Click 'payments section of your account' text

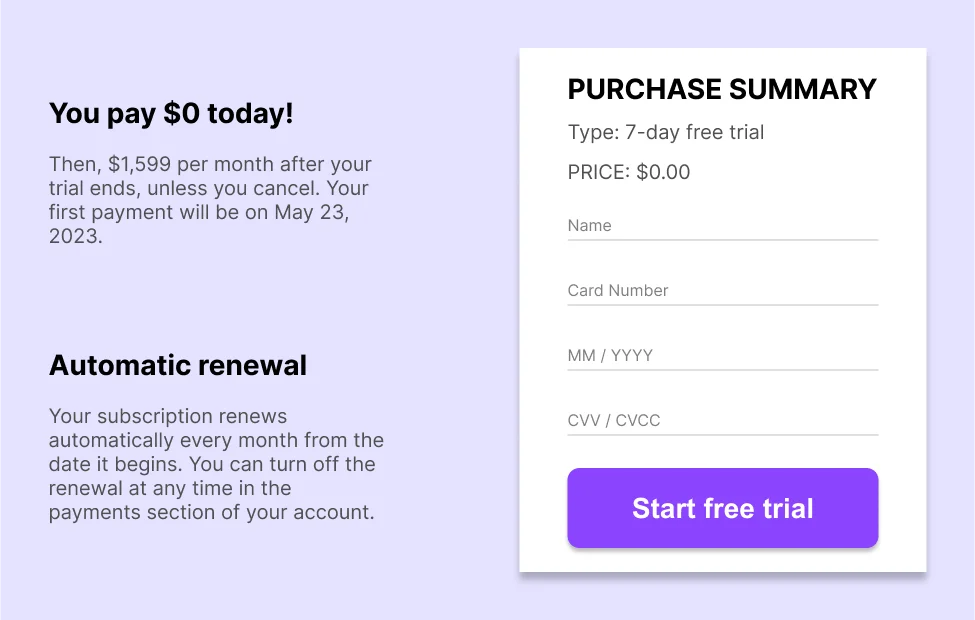211,512
